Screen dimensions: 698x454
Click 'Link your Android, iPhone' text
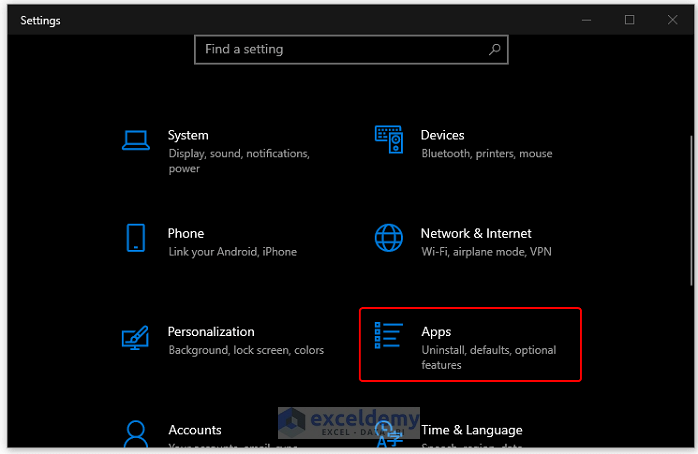232,252
